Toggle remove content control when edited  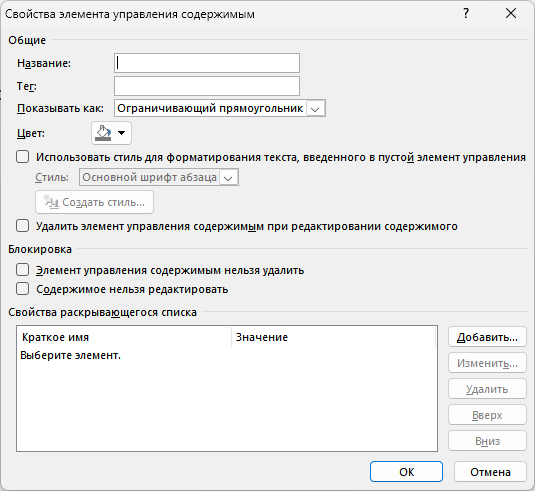pyautogui.click(x=23, y=226)
